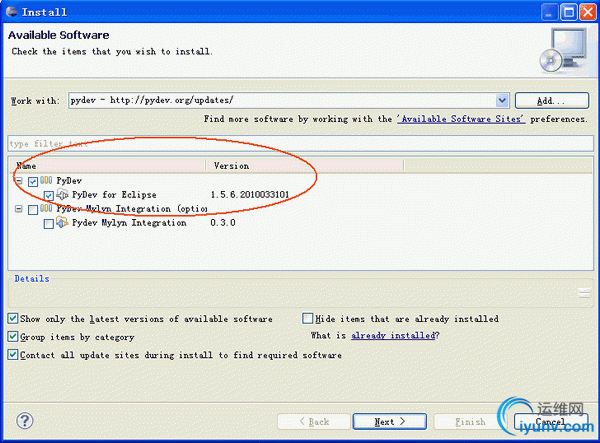Open the already installed link

(x=393, y=336)
